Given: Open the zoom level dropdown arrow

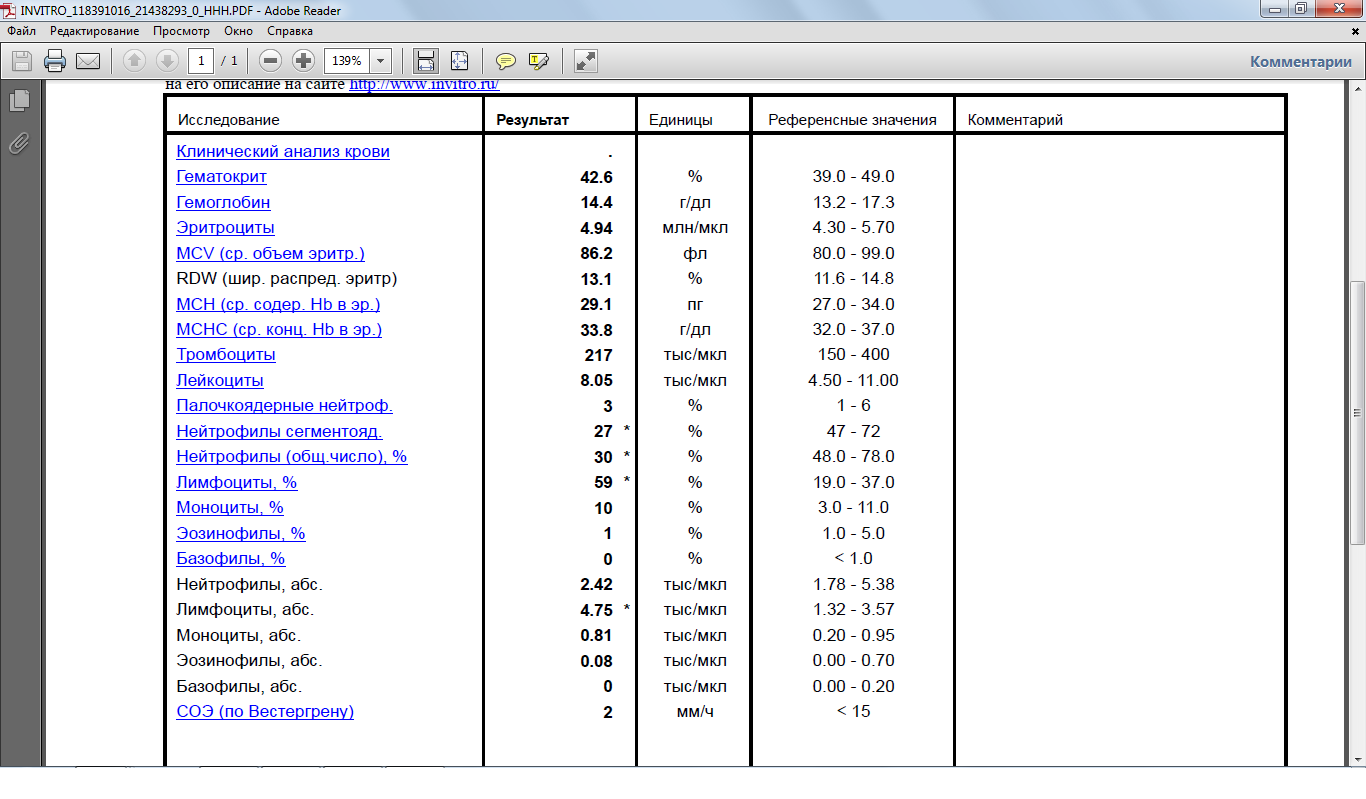Looking at the screenshot, I should pyautogui.click(x=380, y=61).
